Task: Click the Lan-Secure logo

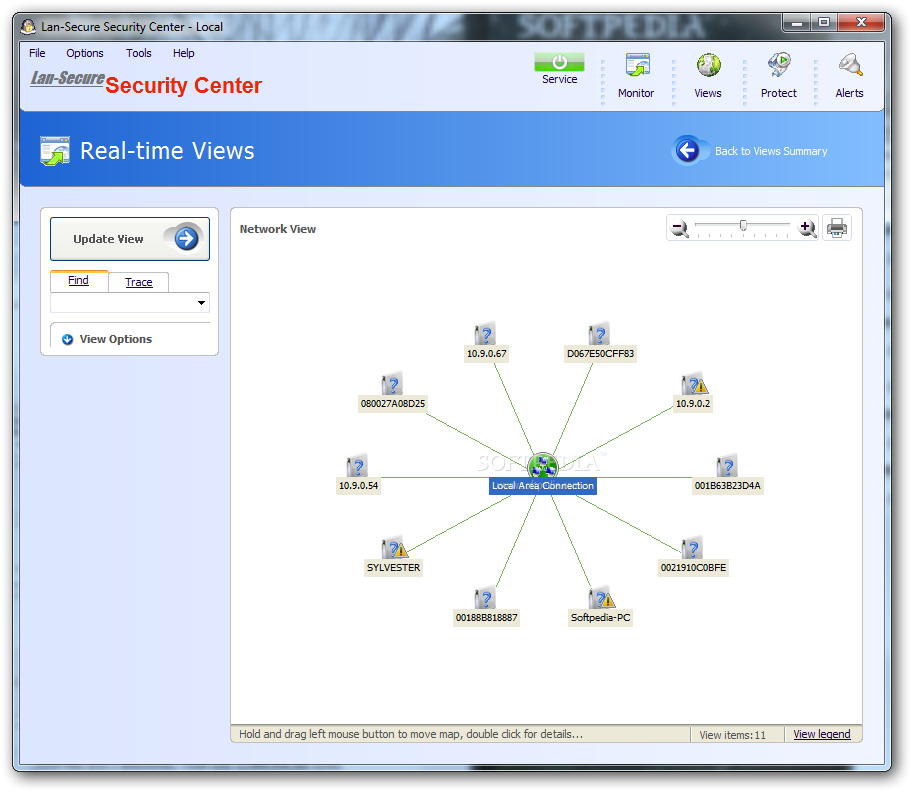Action: tap(67, 79)
